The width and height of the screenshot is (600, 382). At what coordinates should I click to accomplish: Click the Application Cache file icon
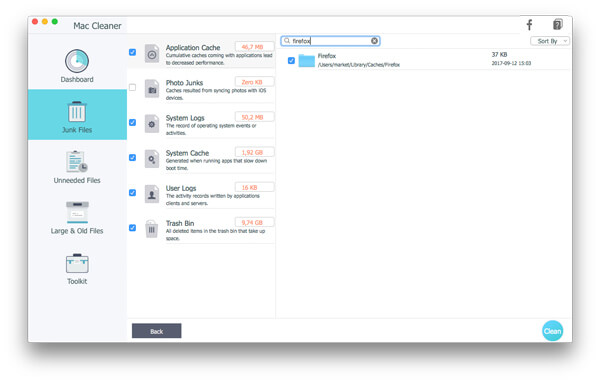(152, 53)
